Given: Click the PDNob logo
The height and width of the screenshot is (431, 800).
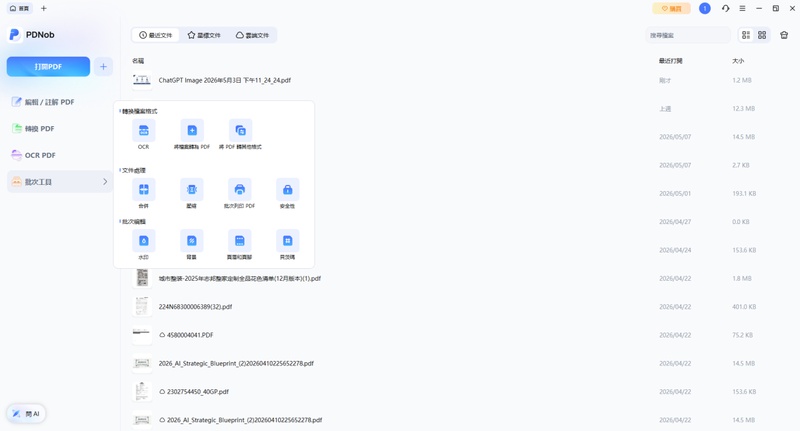Looking at the screenshot, I should point(32,35).
